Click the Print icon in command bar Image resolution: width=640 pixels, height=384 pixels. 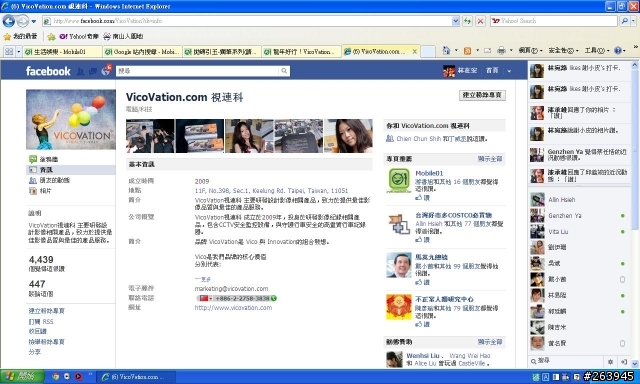point(501,51)
